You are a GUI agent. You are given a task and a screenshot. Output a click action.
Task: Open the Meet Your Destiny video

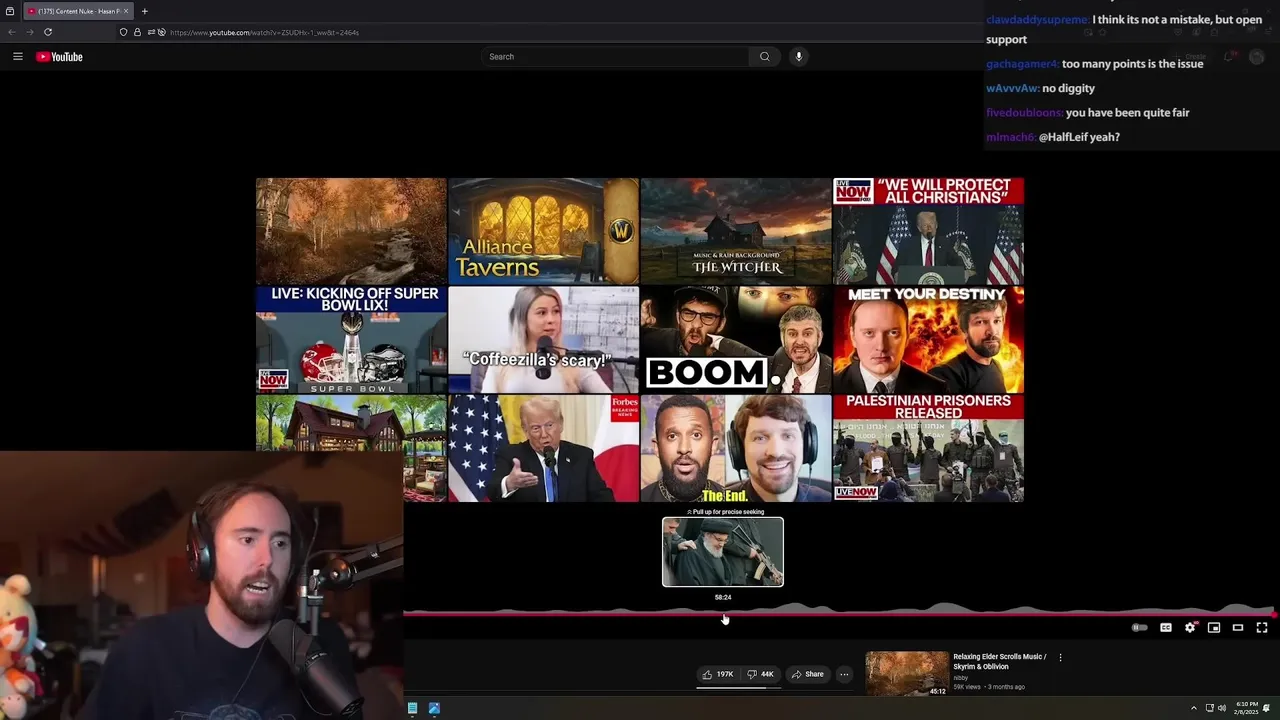click(928, 339)
